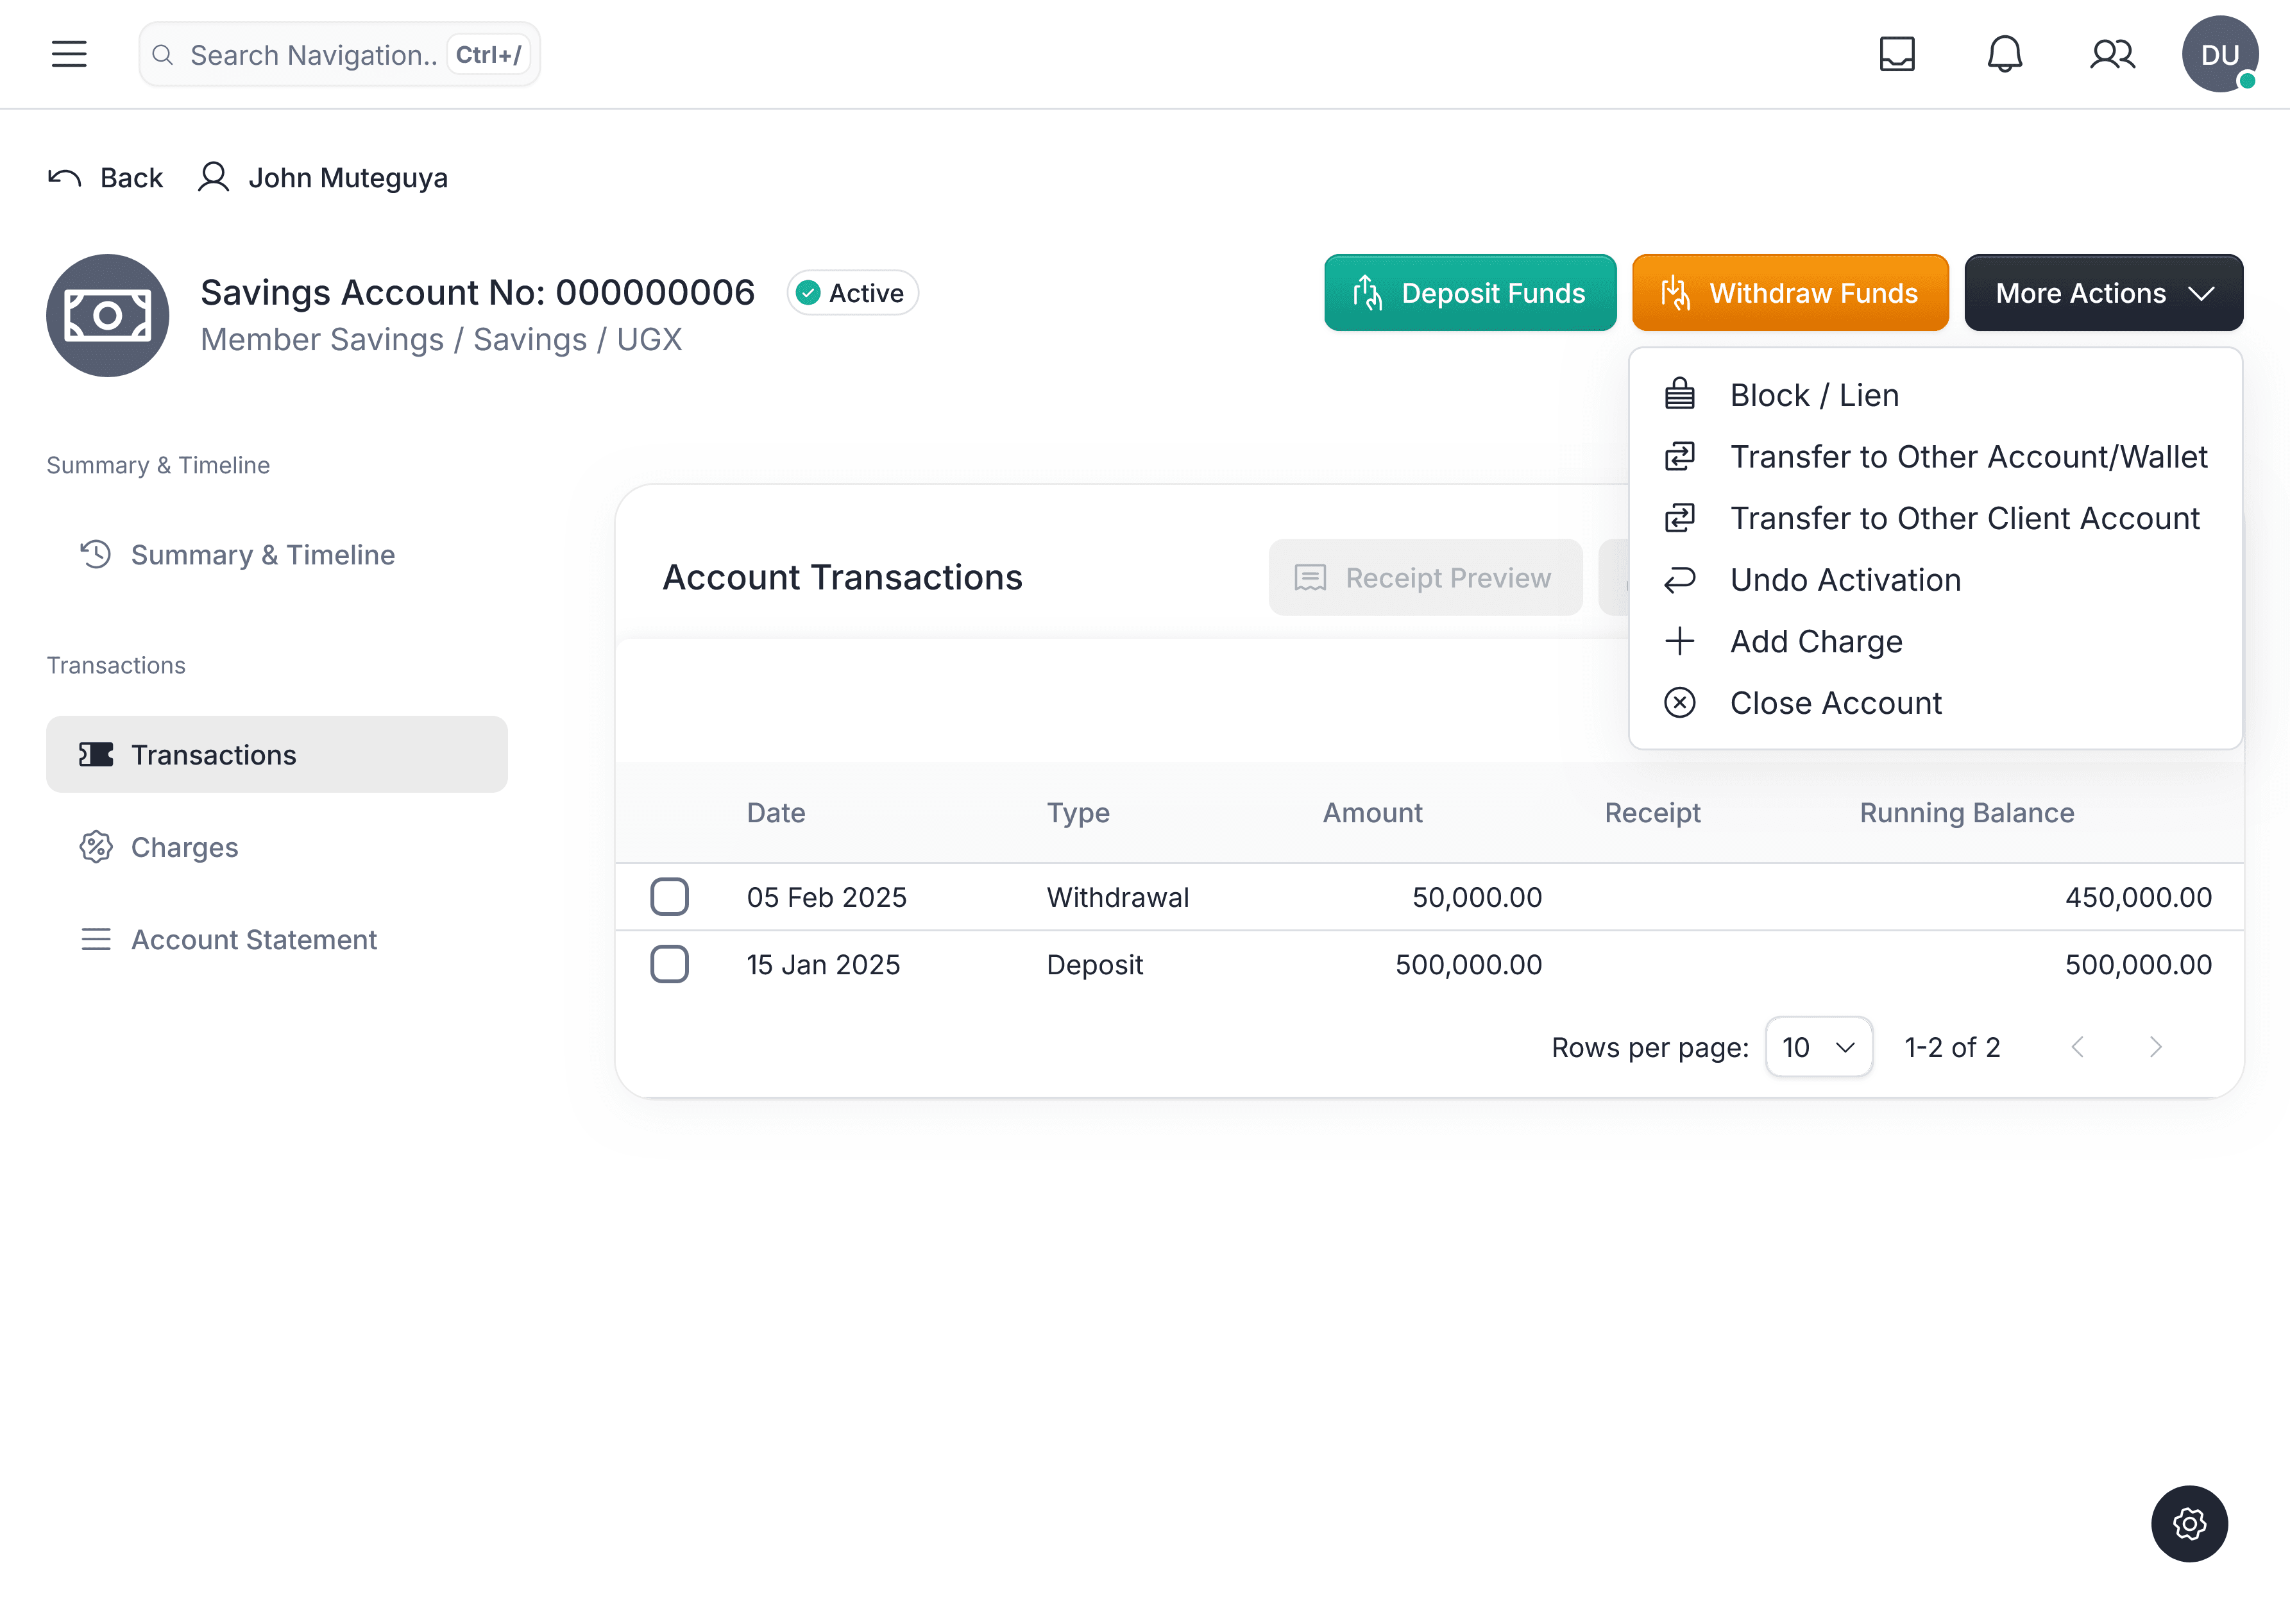Click Withdraw Funds button
This screenshot has width=2290, height=1624.
coord(1789,293)
